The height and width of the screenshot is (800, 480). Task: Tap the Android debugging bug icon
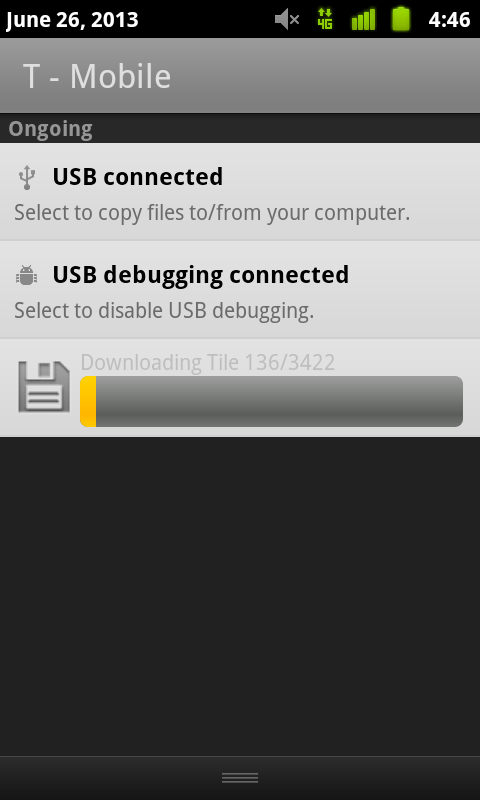click(x=26, y=275)
